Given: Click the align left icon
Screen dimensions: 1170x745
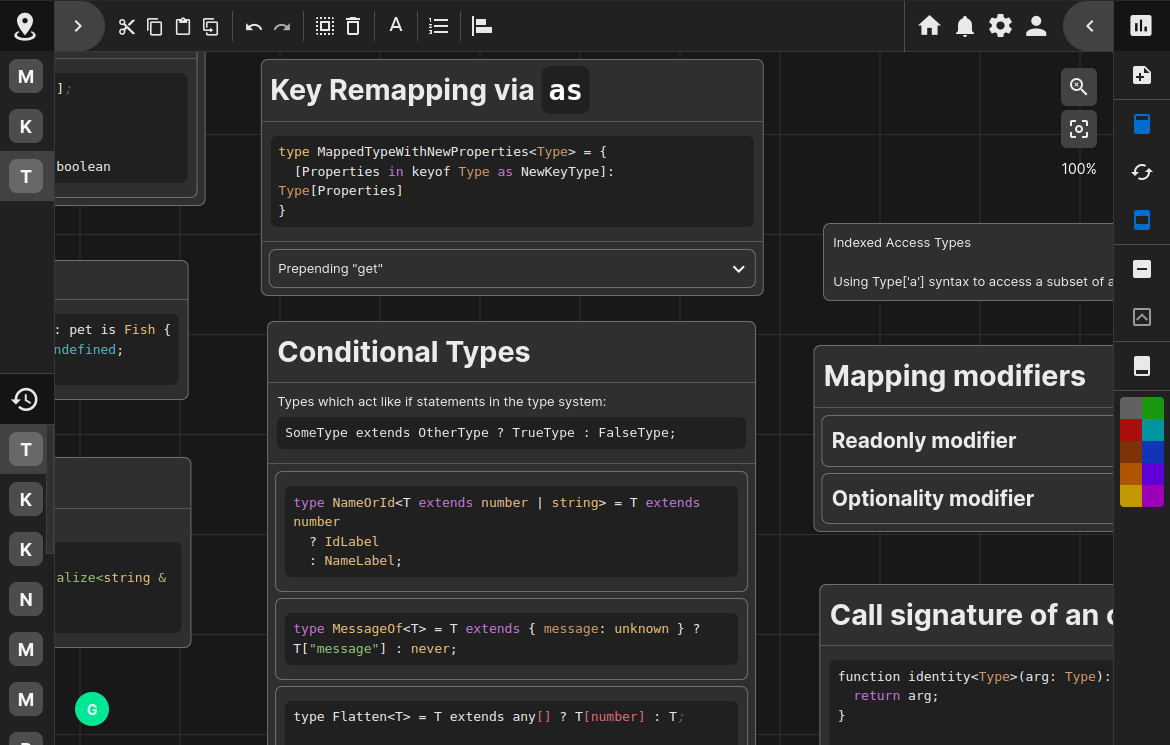Looking at the screenshot, I should pos(482,27).
